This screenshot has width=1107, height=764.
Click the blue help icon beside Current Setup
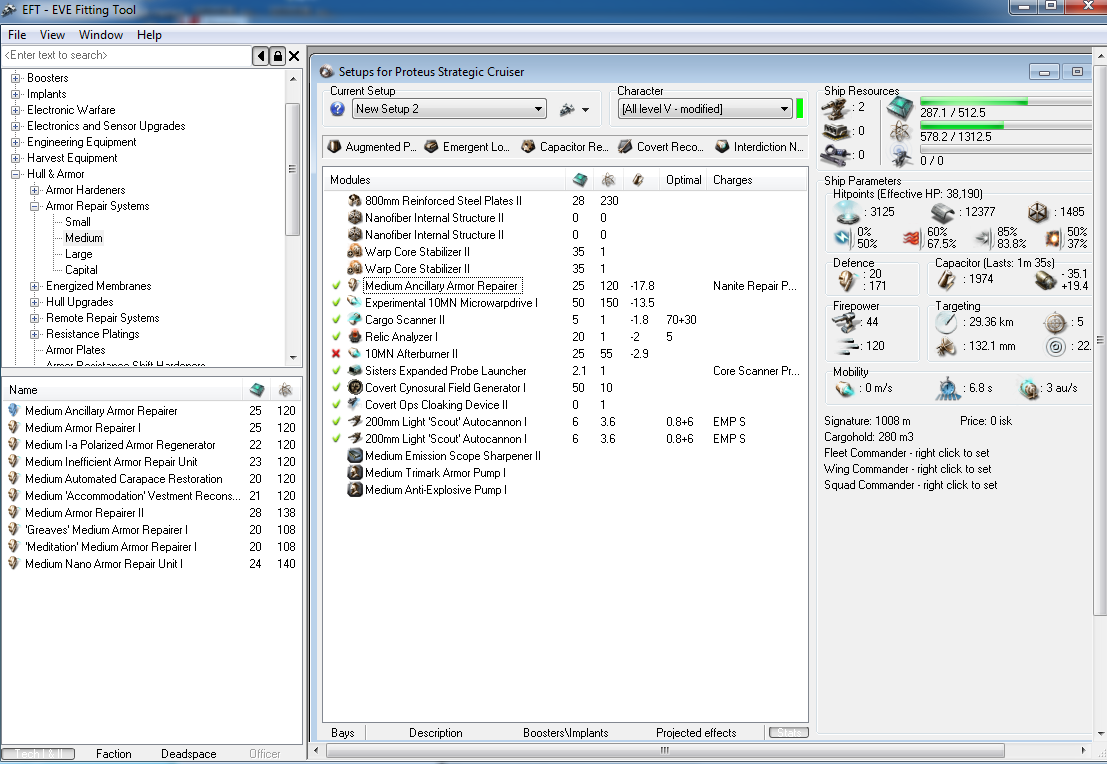337,109
